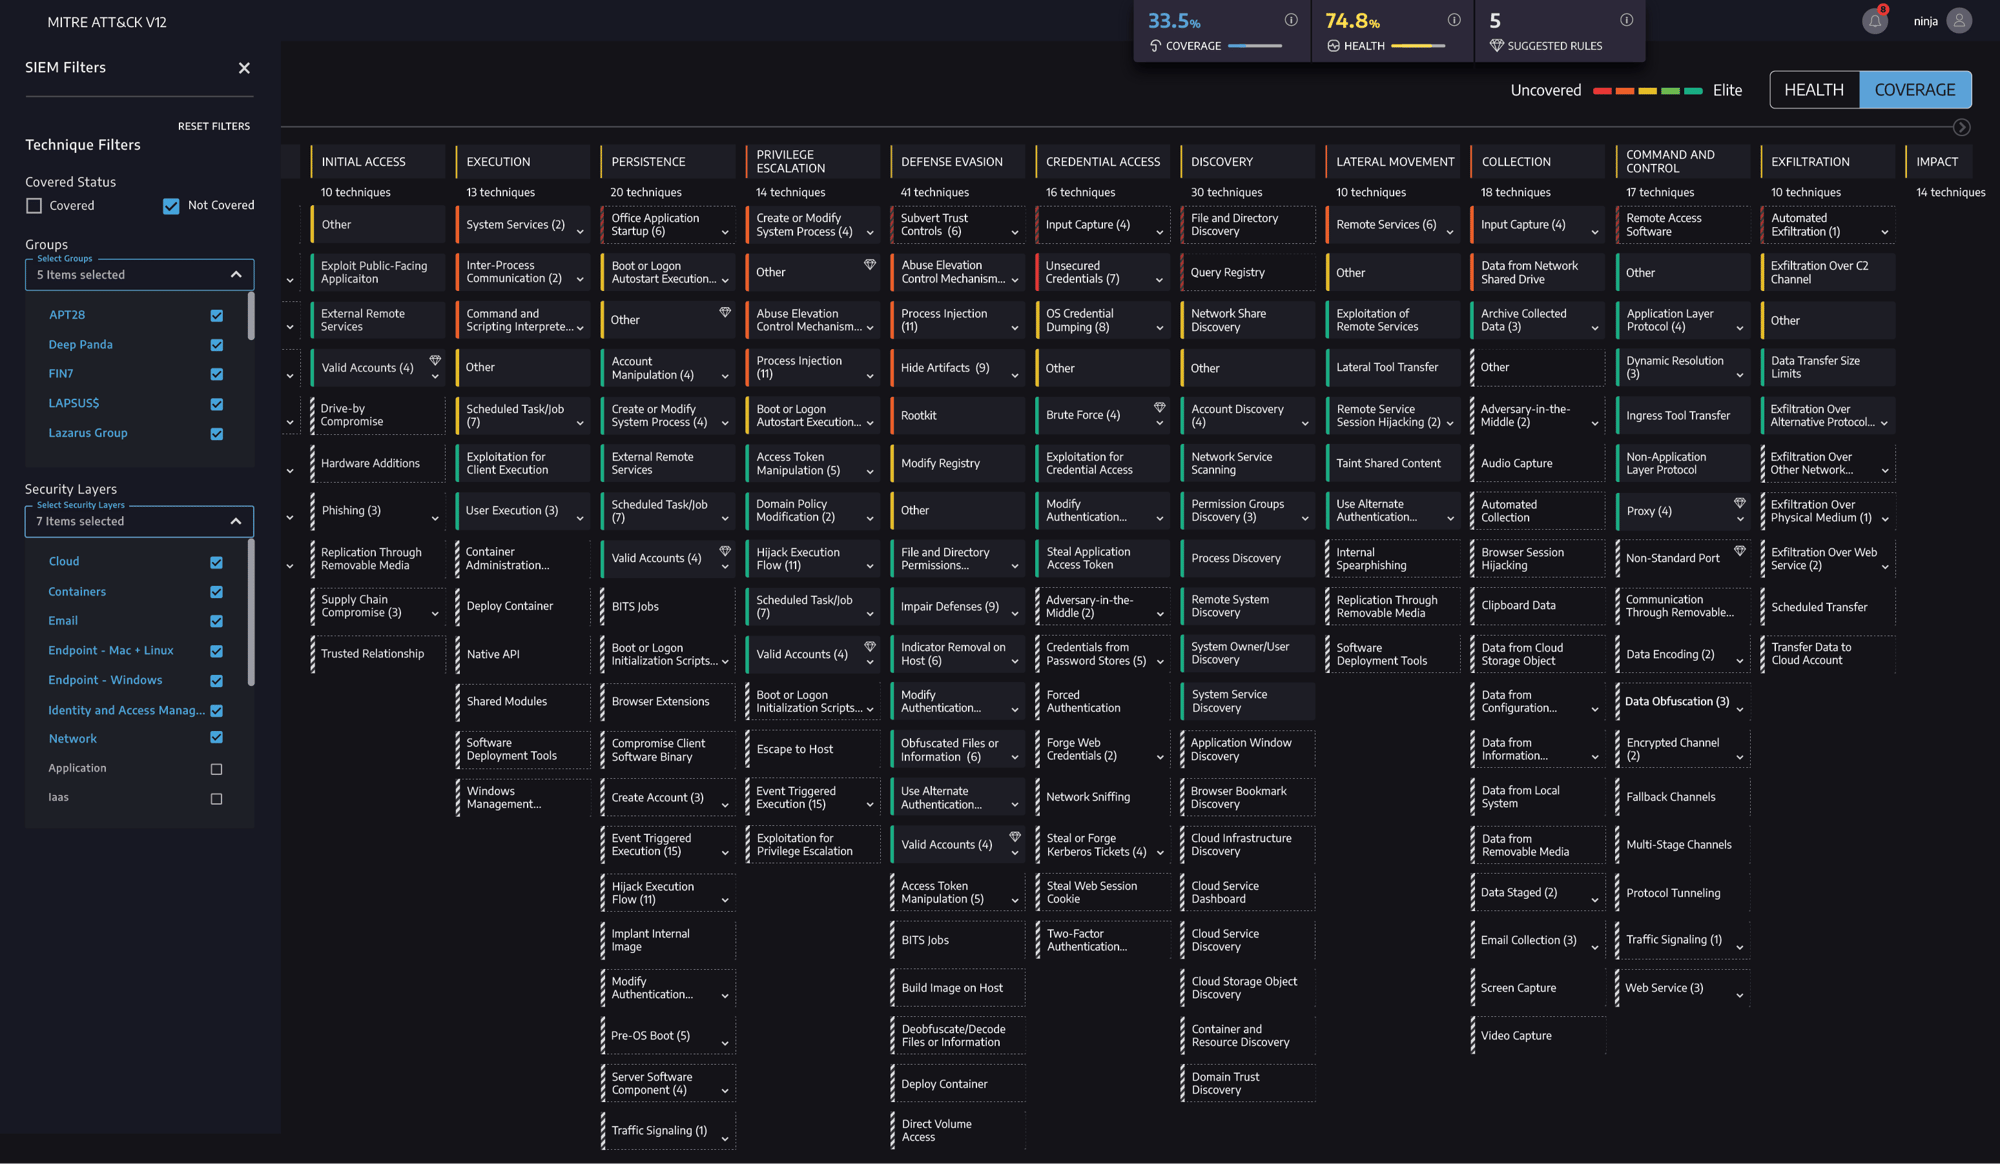Screen dimensions: 2000x1164
Task: Switch to the COVERAGE view tab
Action: coord(1915,90)
